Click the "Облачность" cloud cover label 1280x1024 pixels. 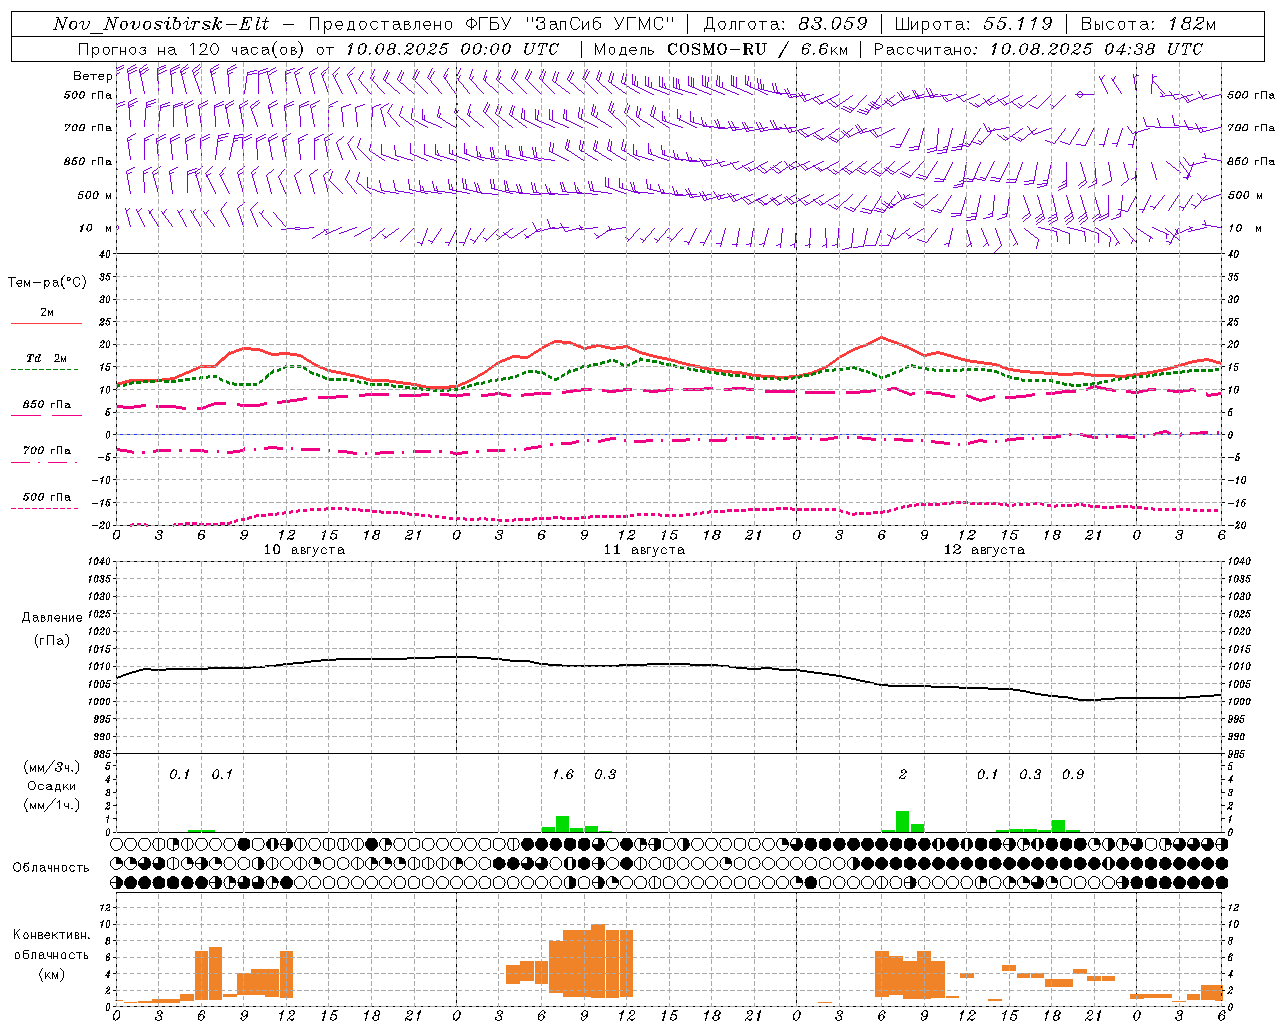(x=51, y=868)
